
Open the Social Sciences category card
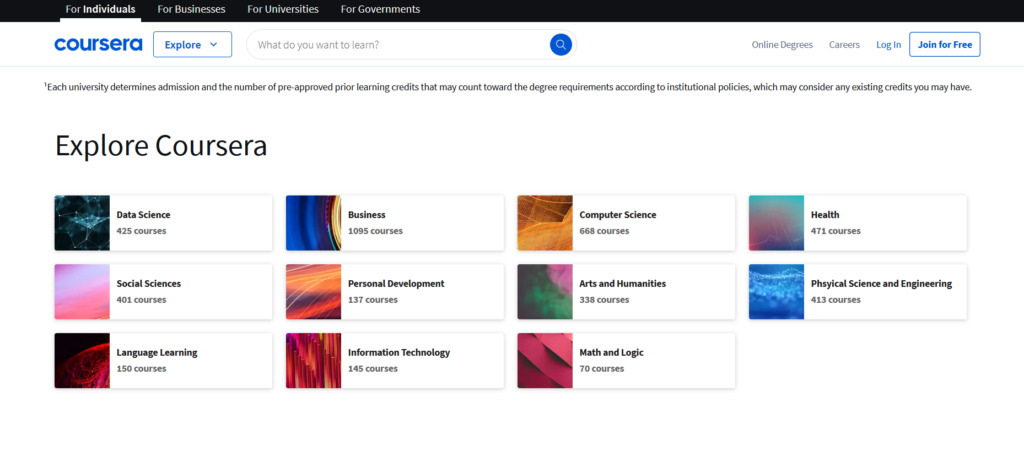click(163, 292)
